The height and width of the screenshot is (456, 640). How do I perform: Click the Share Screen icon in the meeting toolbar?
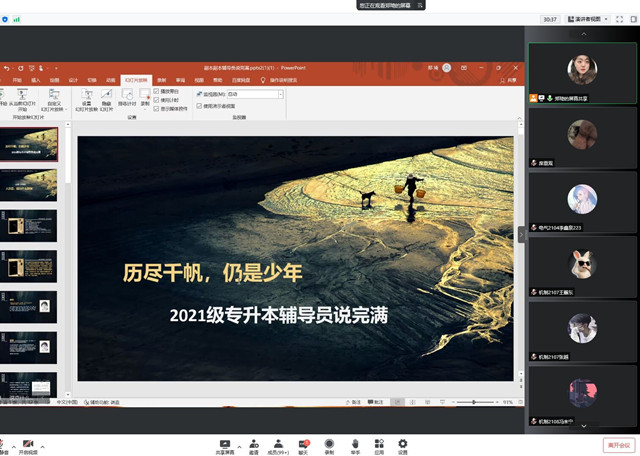pos(225,444)
